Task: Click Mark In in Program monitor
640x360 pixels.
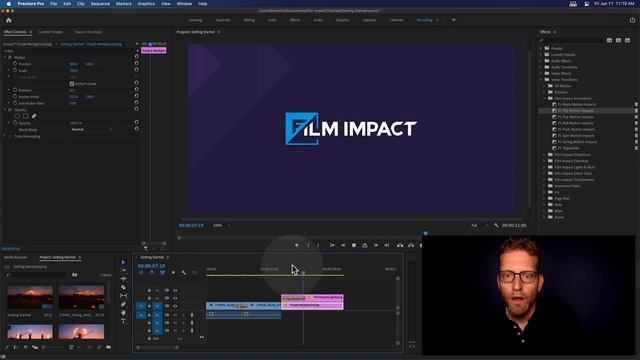Action: click(x=308, y=245)
